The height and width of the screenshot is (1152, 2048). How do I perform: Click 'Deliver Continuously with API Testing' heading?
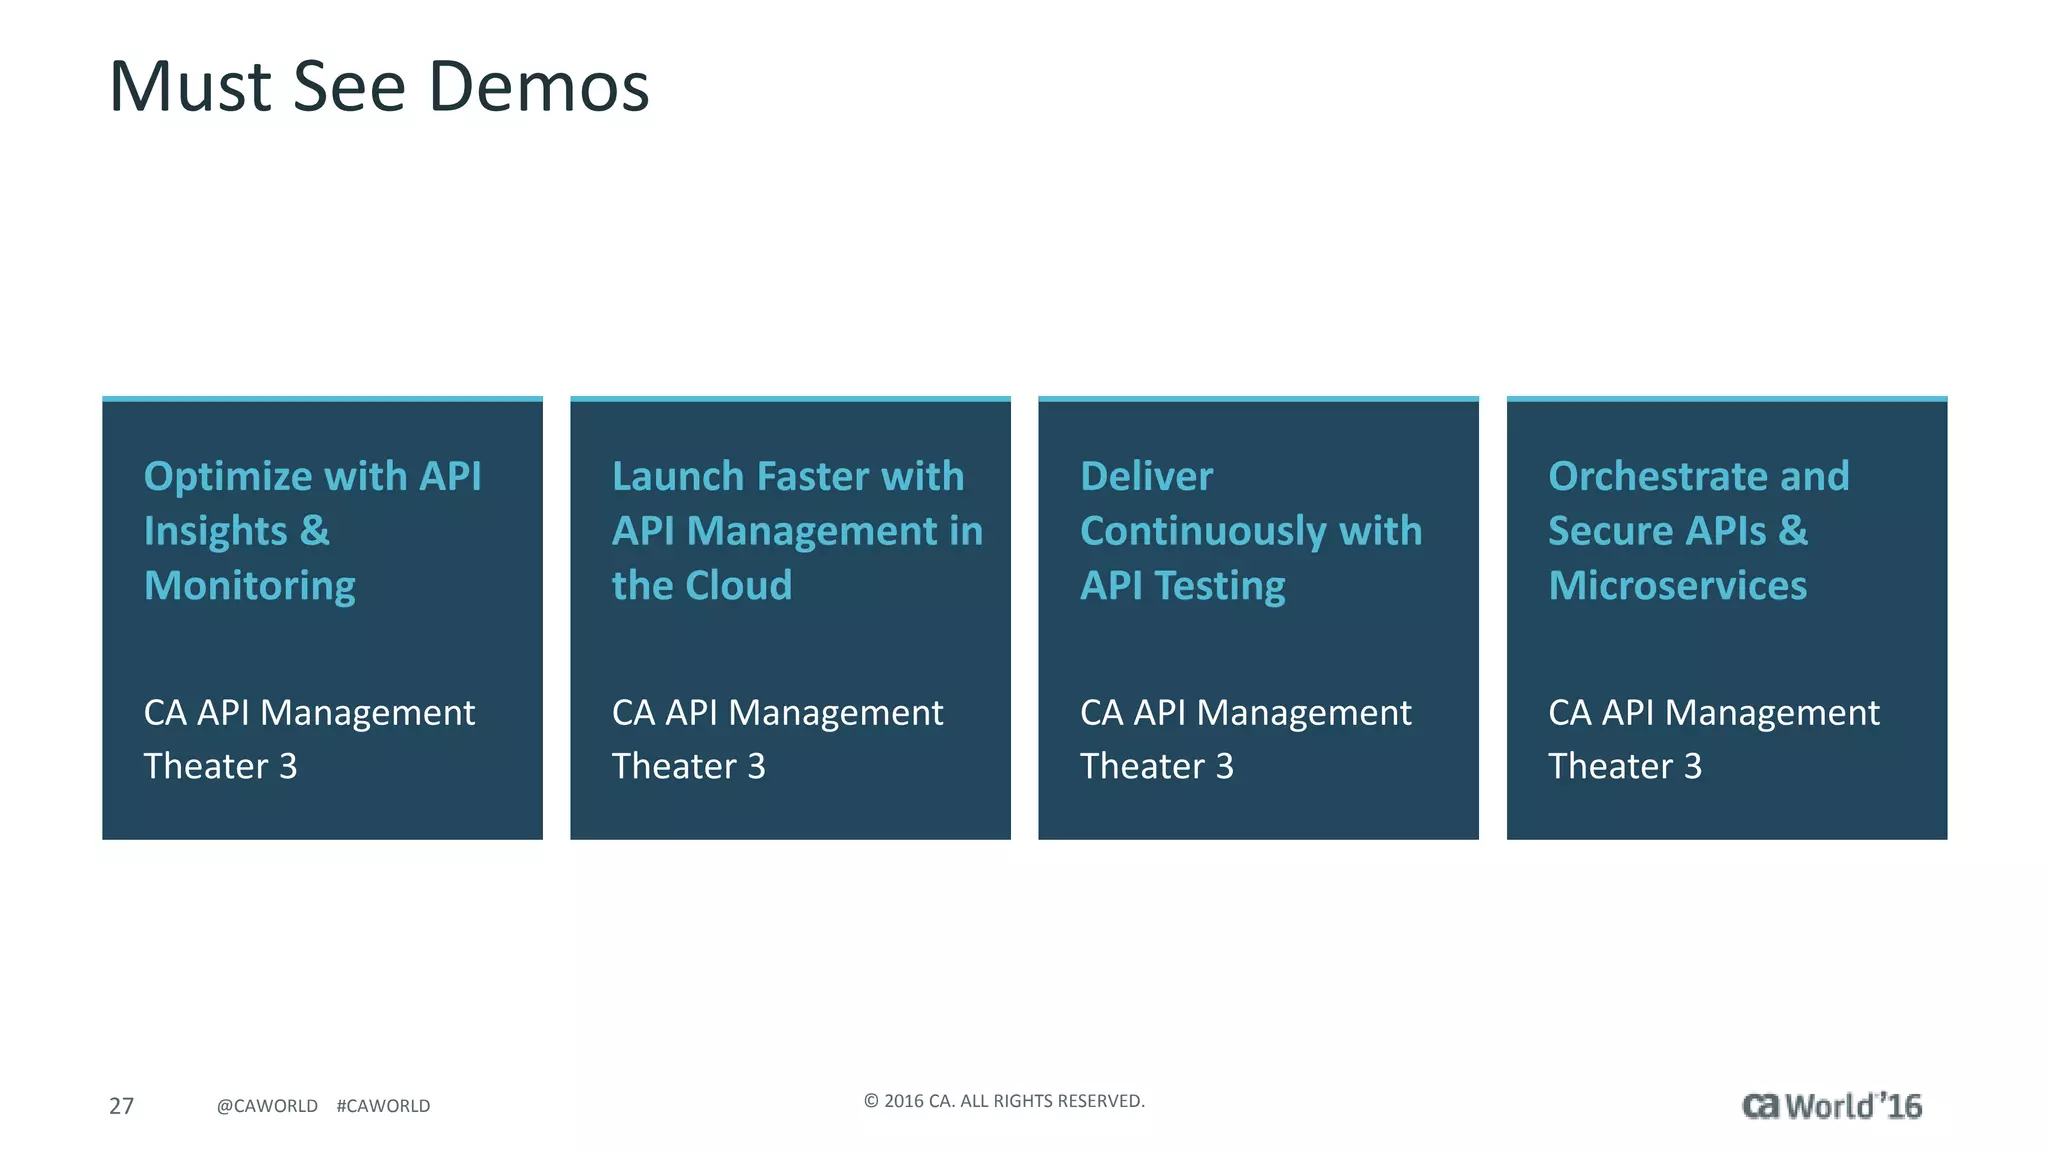click(x=1250, y=530)
